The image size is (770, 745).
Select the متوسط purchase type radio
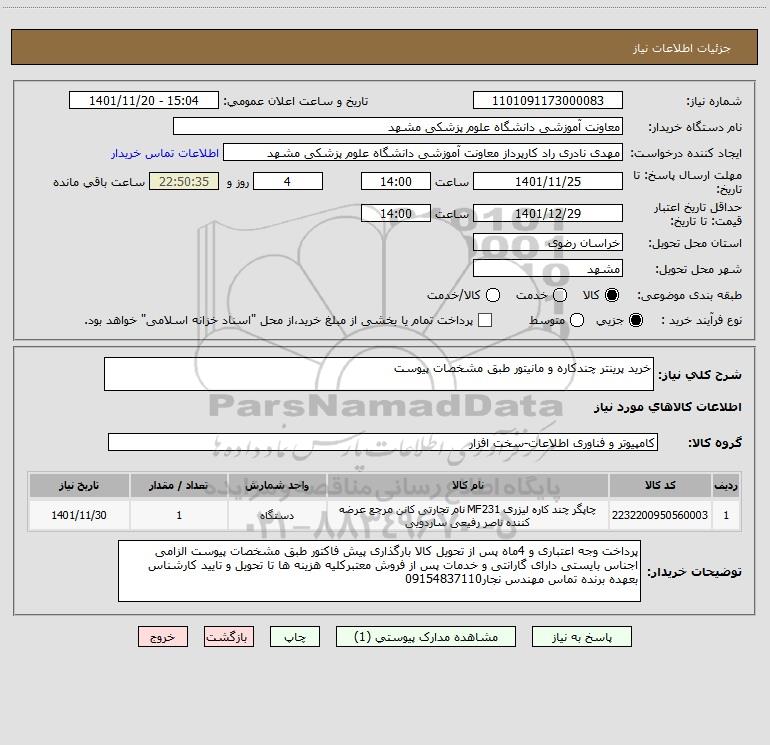[577, 320]
